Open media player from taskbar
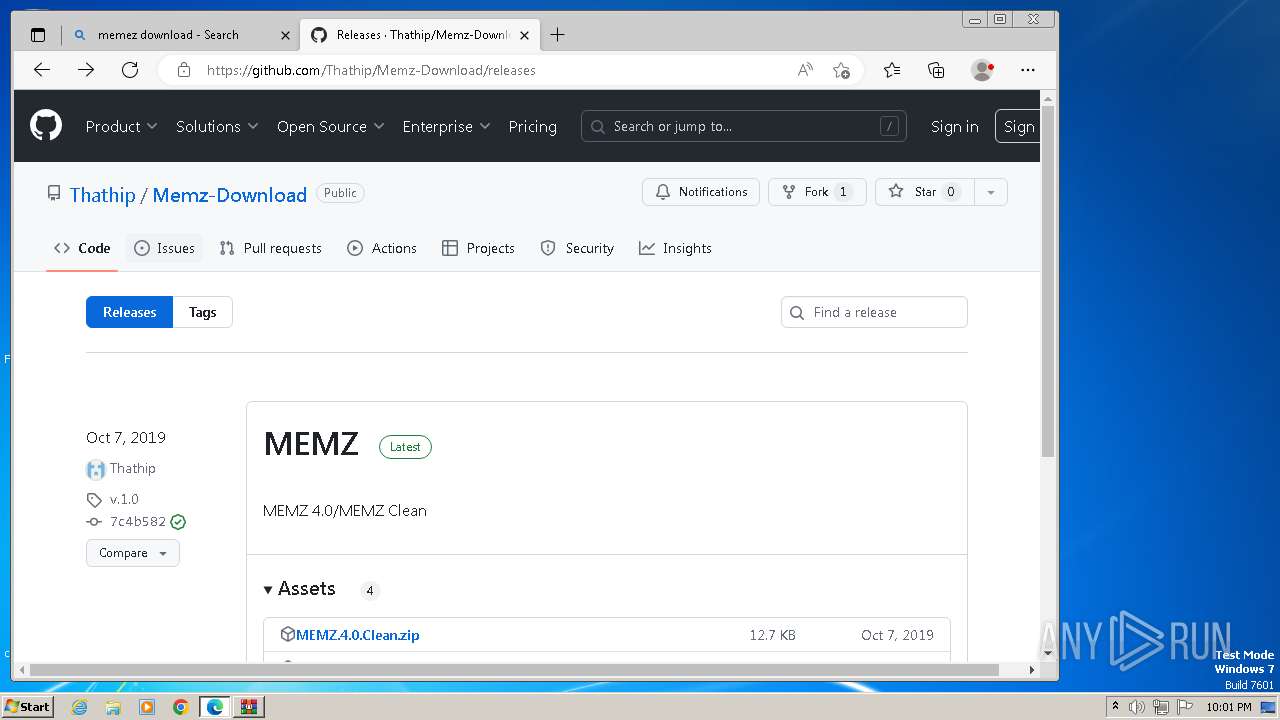The width and height of the screenshot is (1280, 720). point(147,707)
